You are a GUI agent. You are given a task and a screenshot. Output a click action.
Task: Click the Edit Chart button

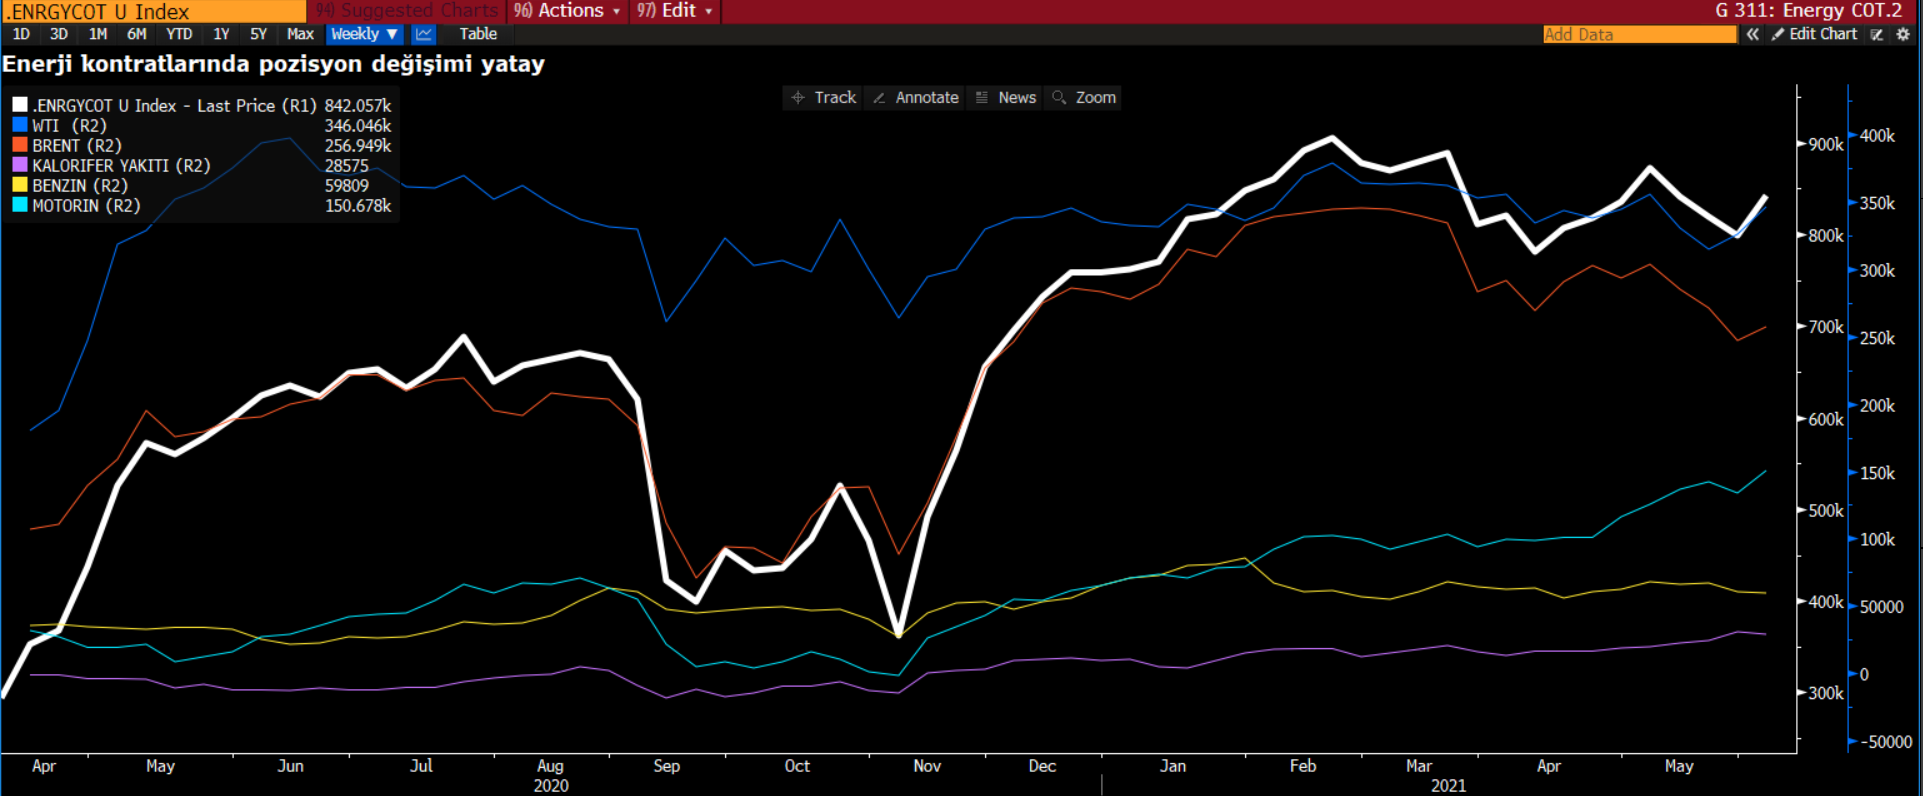tap(1814, 34)
